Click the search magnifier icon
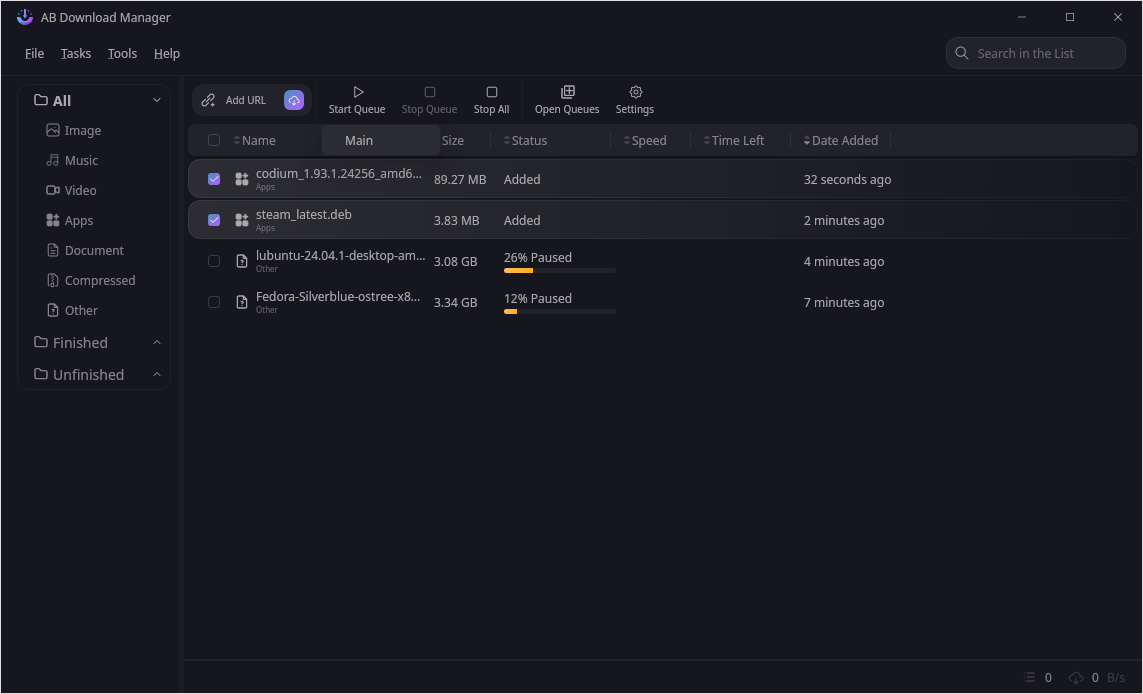Screen dimensions: 1143x694 [x=961, y=53]
